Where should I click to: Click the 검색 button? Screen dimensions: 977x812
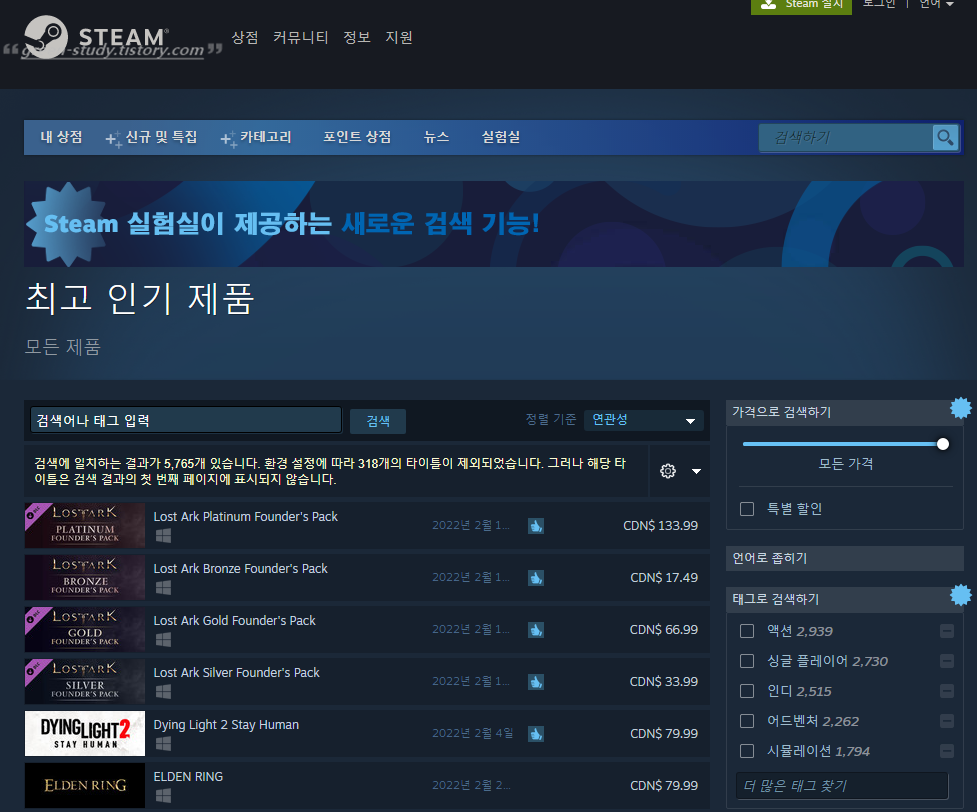378,421
